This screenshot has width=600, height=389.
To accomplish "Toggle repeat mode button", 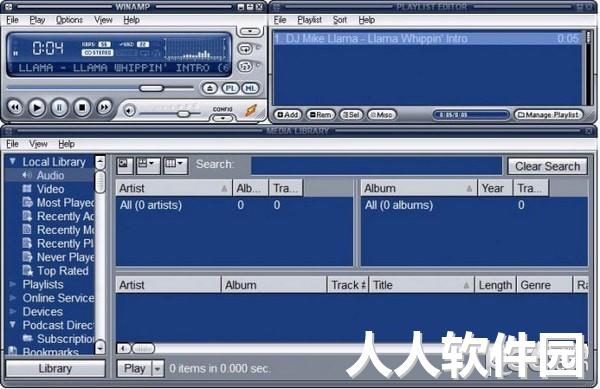I will click(x=245, y=49).
